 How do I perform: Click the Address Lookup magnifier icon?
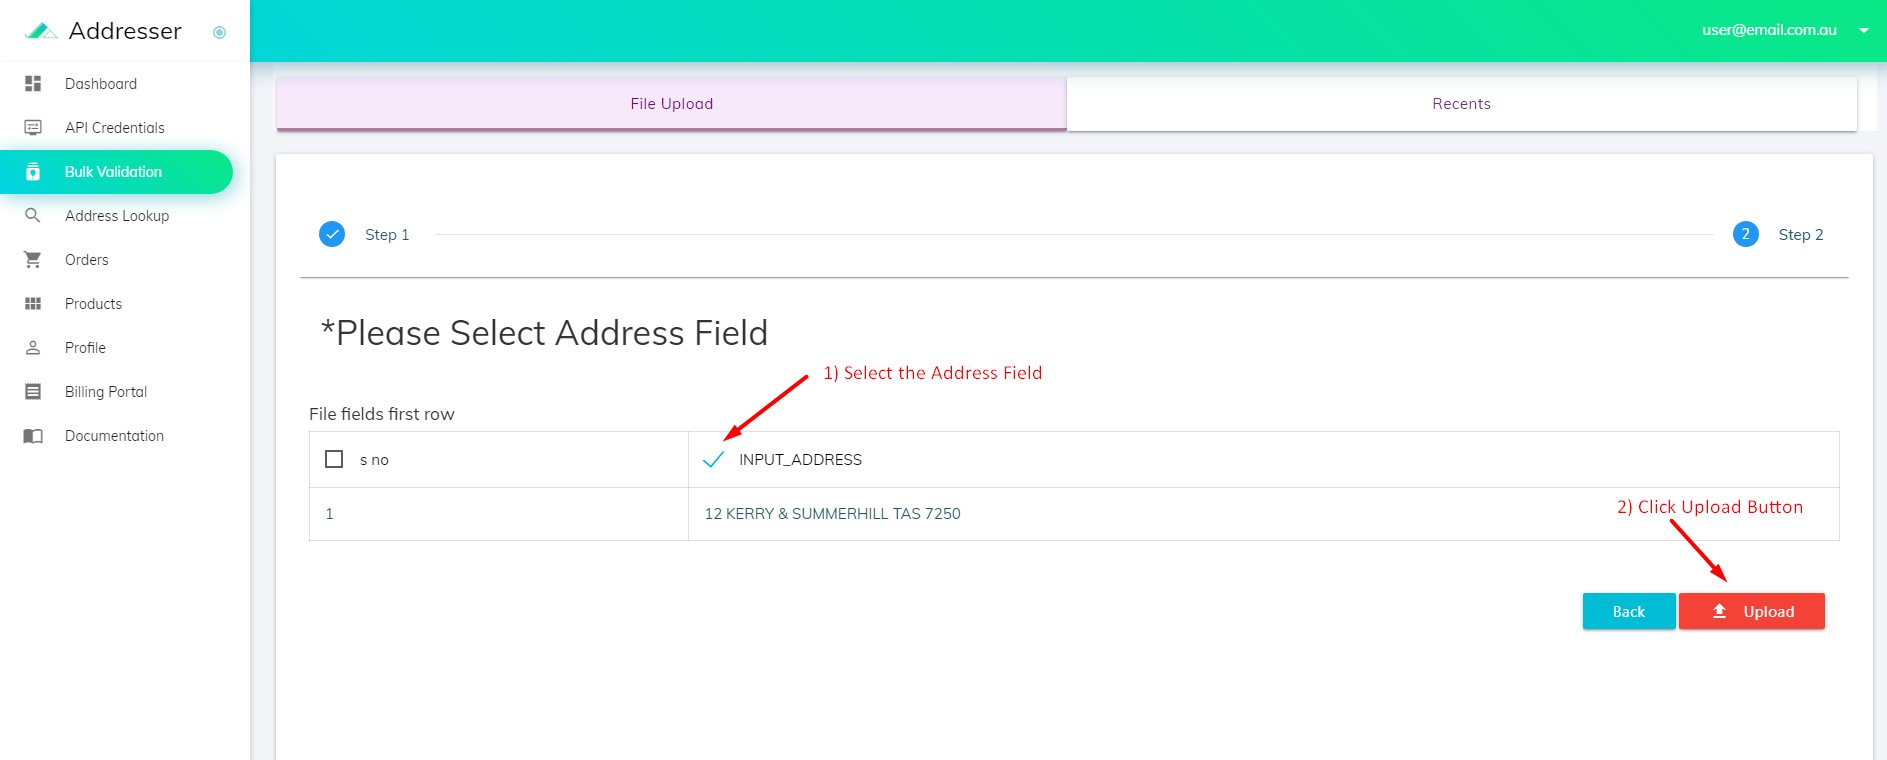tap(33, 216)
